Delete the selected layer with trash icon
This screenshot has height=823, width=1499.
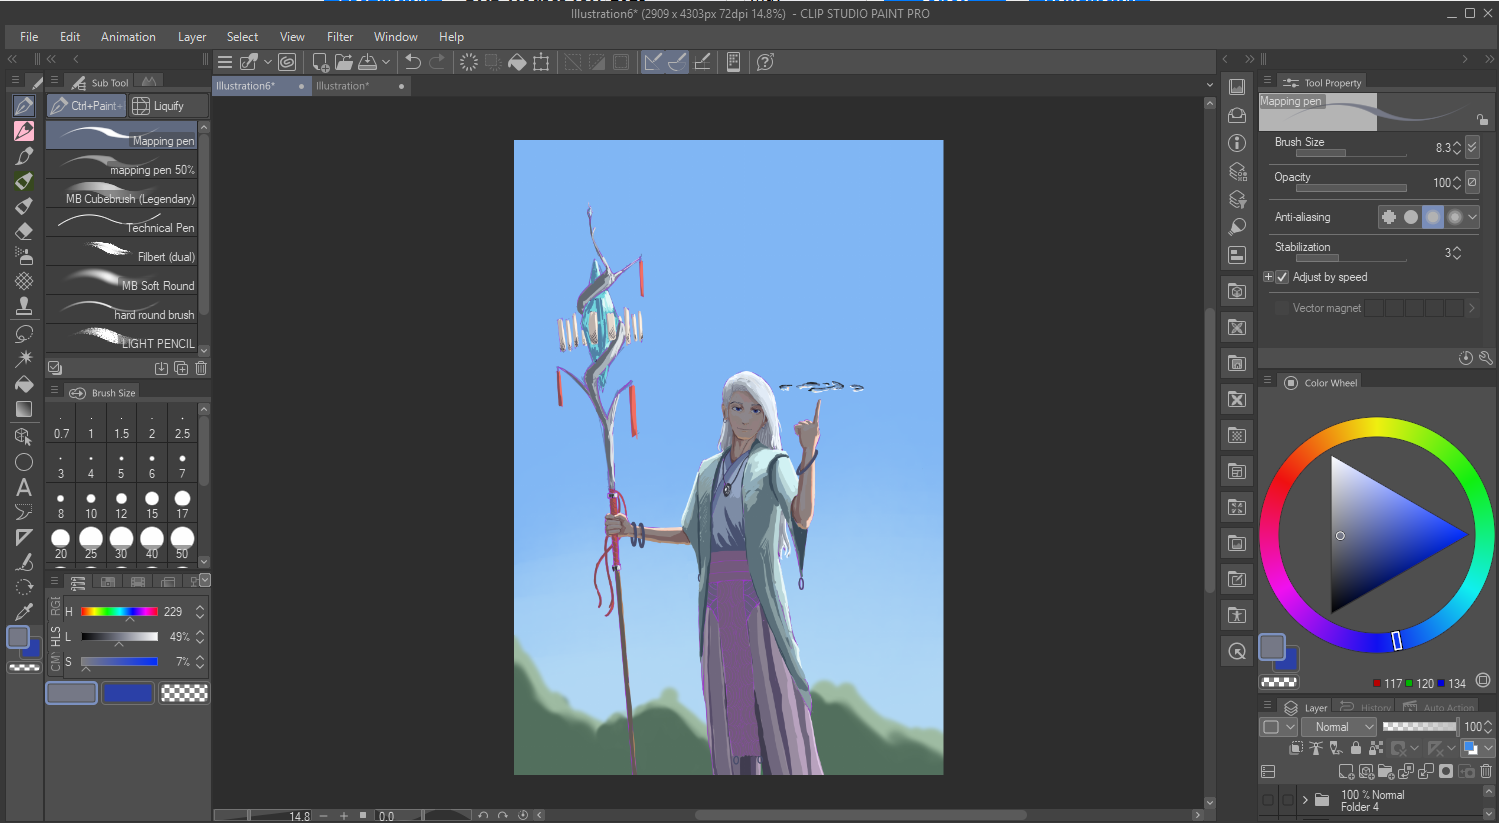point(1486,771)
